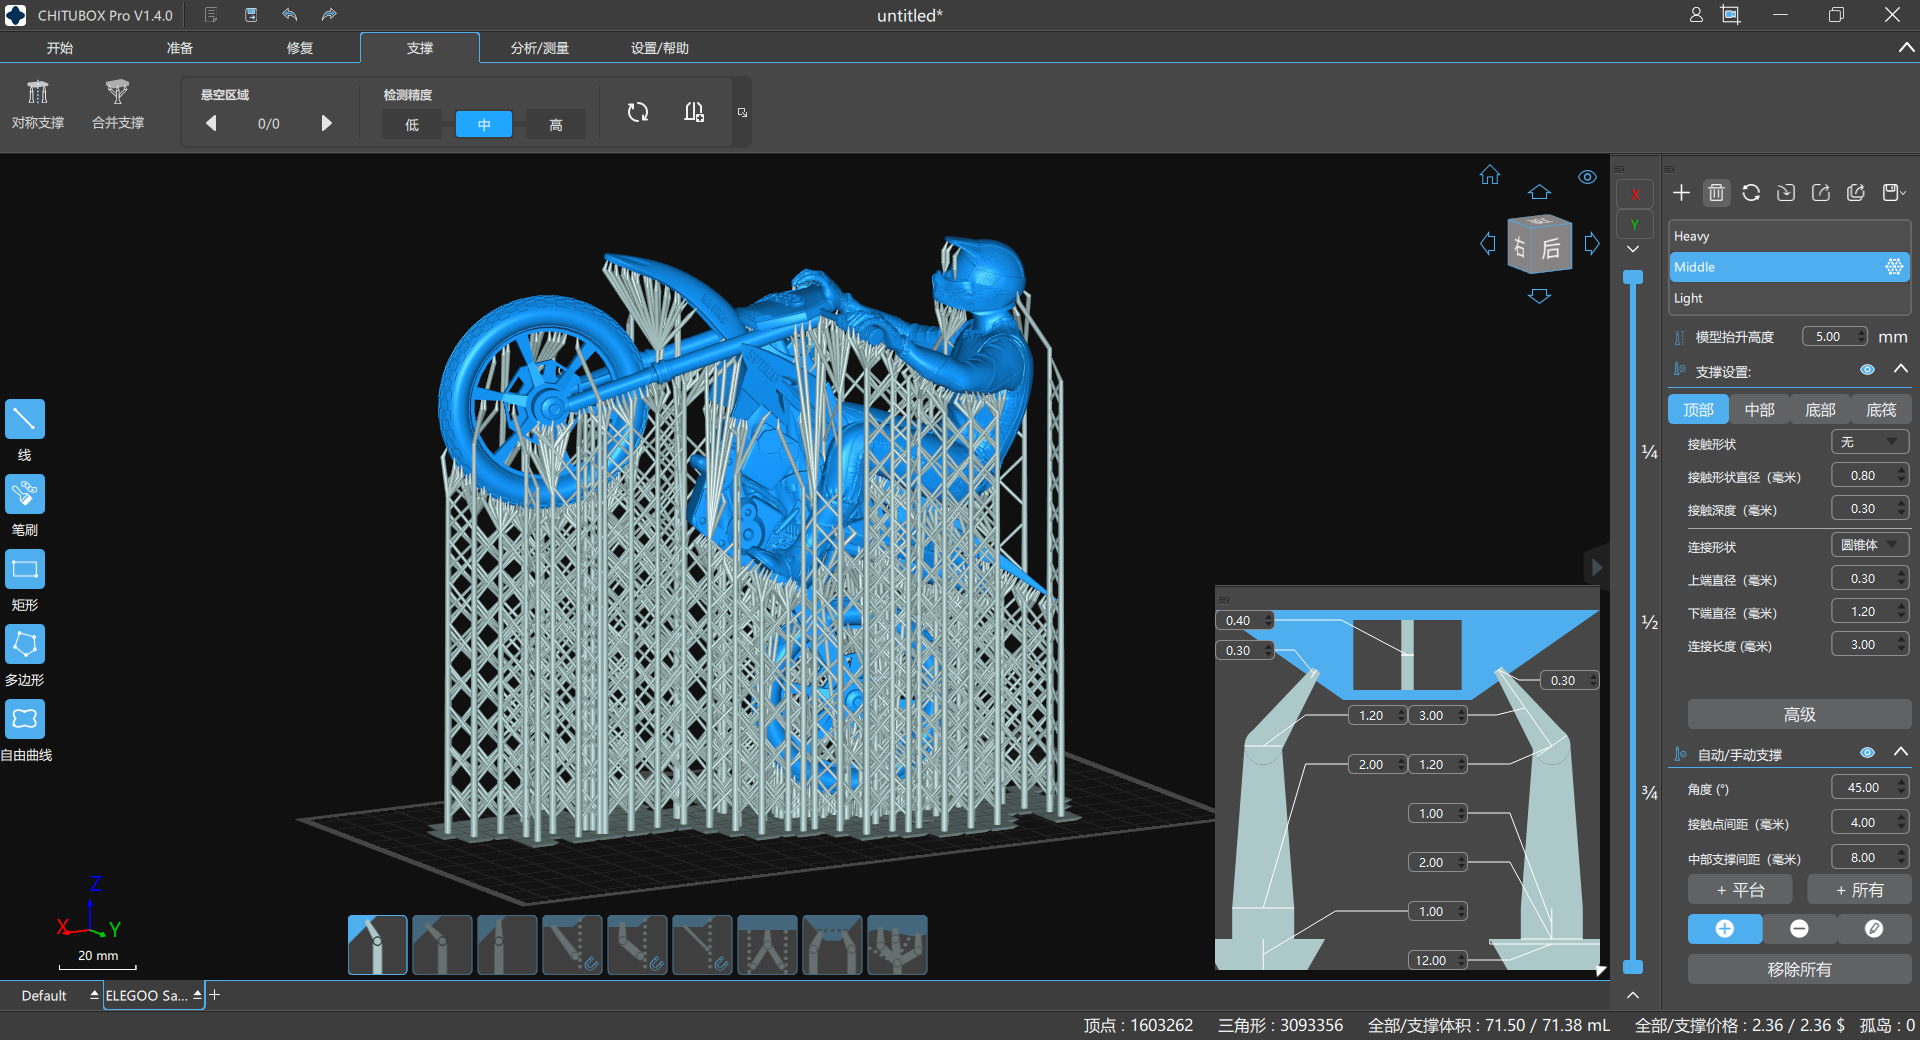
Task: Click the refresh detection icon in the toolbar
Action: point(638,113)
